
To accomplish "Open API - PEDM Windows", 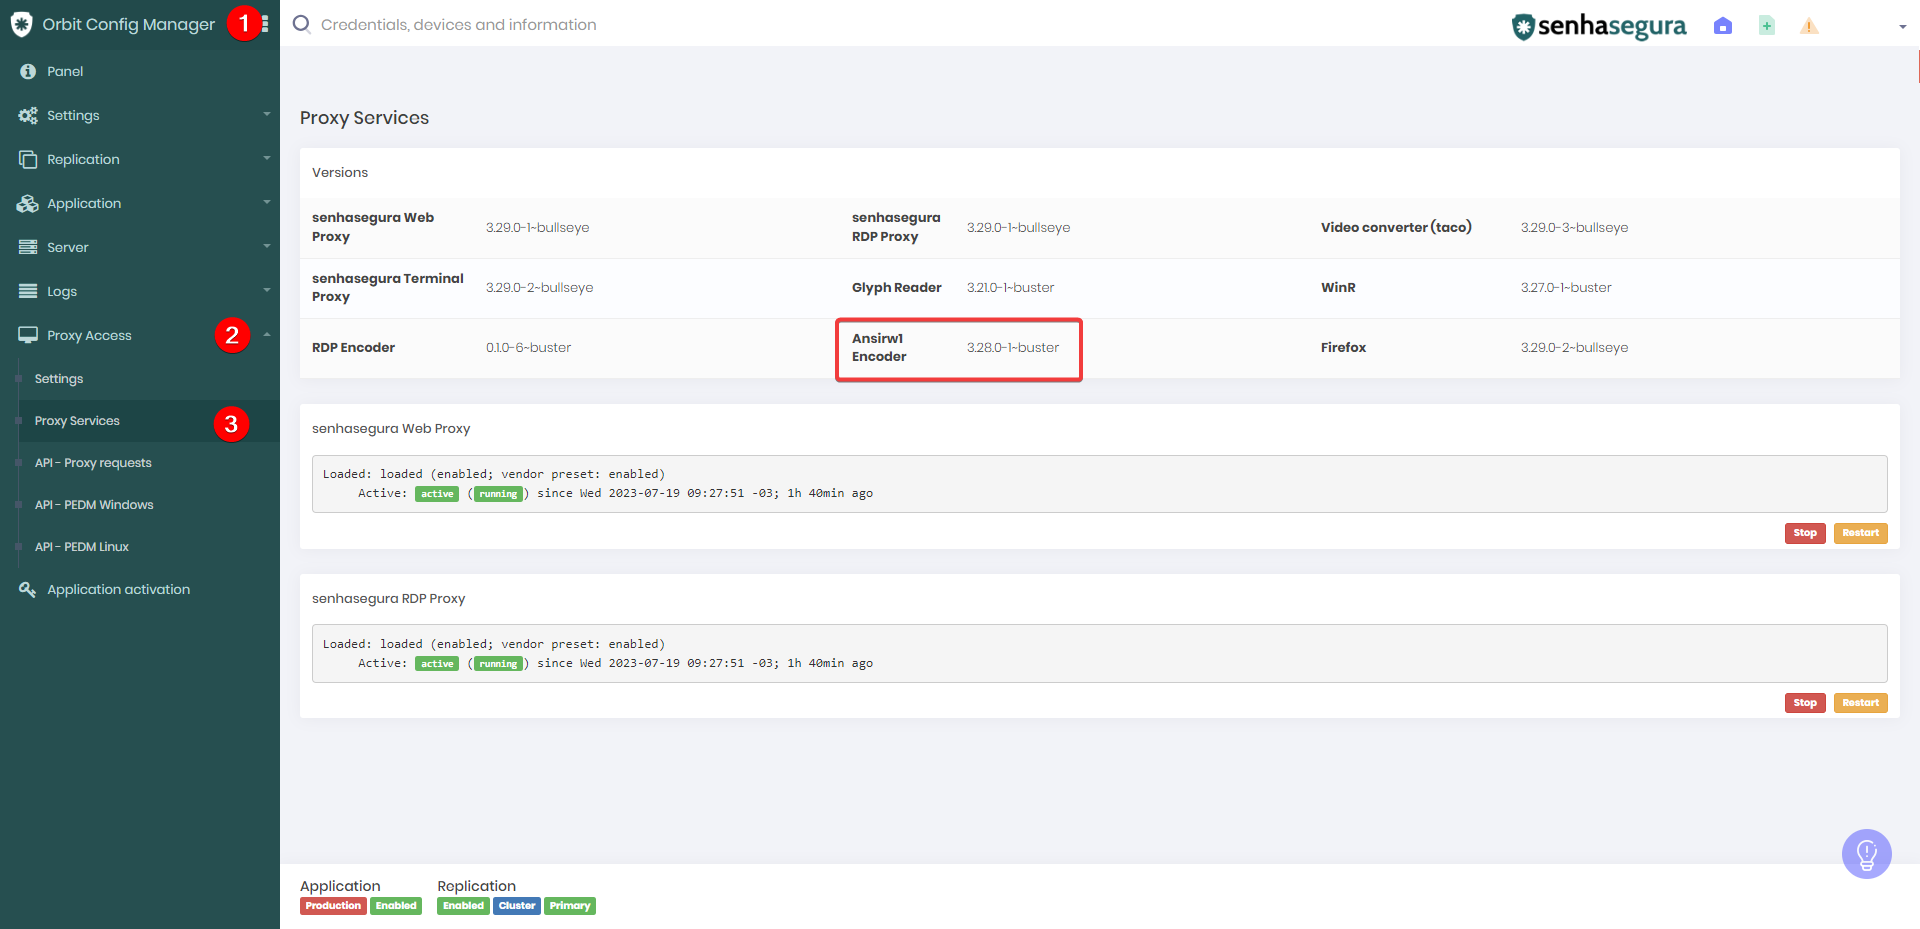I will [94, 505].
